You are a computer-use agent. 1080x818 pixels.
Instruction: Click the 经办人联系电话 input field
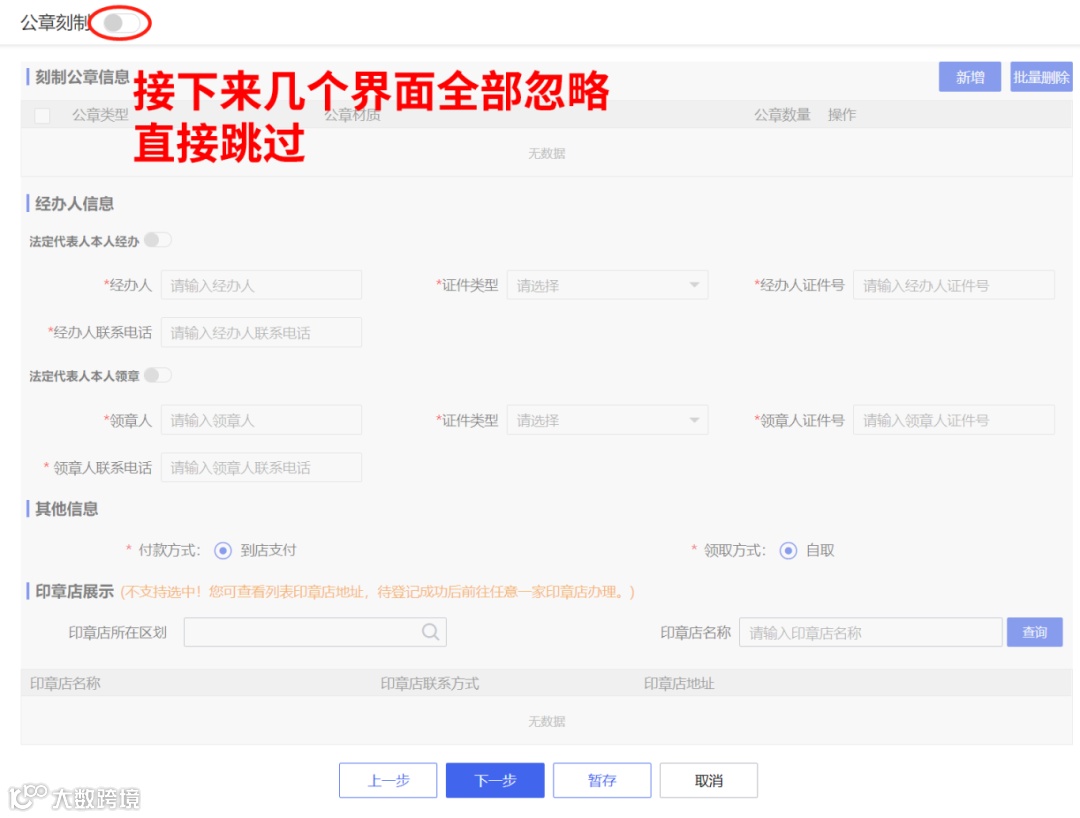click(261, 333)
